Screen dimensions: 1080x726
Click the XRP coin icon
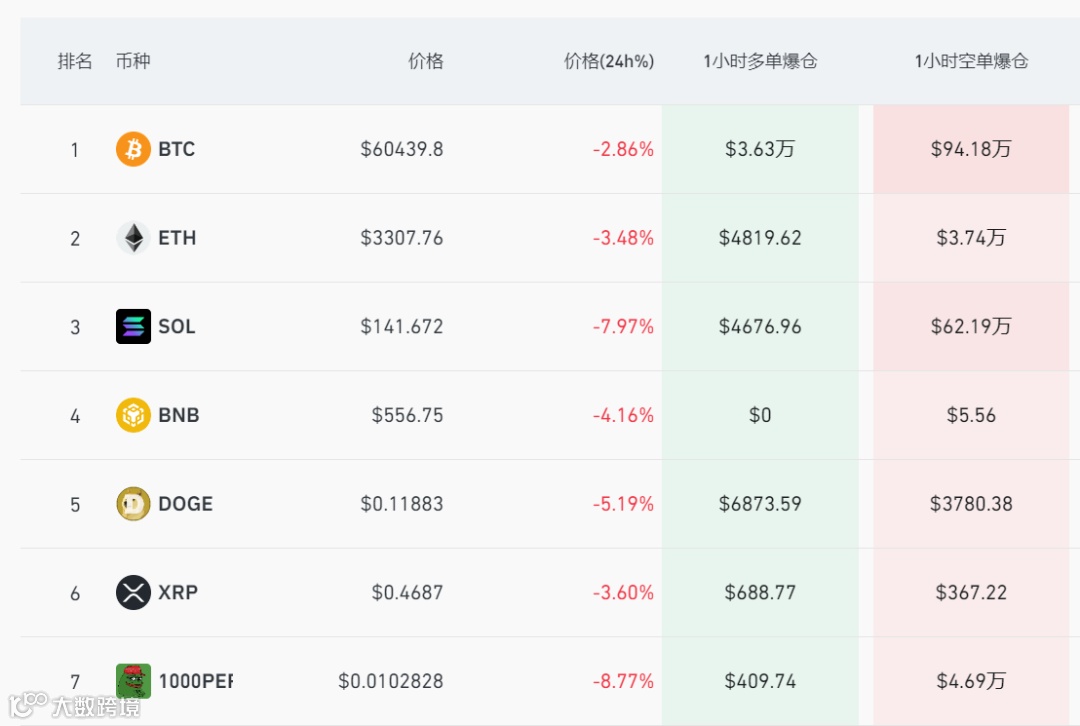click(133, 592)
